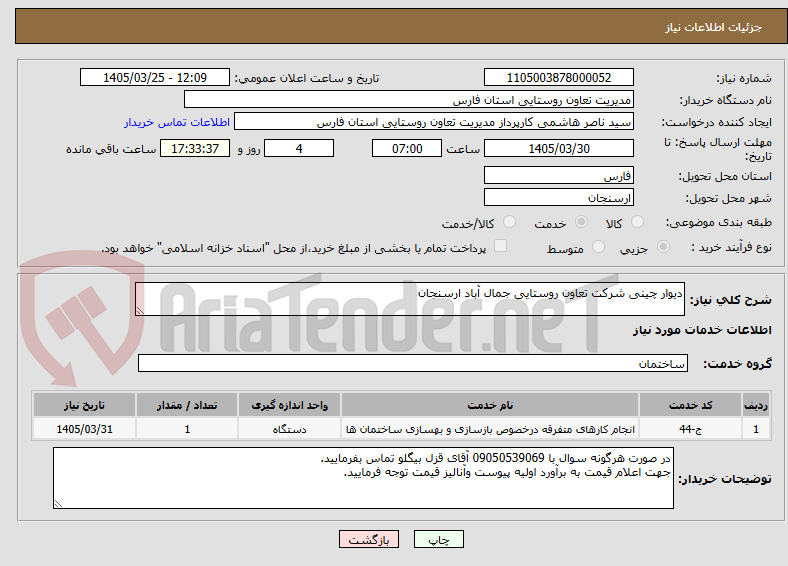This screenshot has width=788, height=566.
Task: Click the deadline hour field 07:00
Action: 407,148
